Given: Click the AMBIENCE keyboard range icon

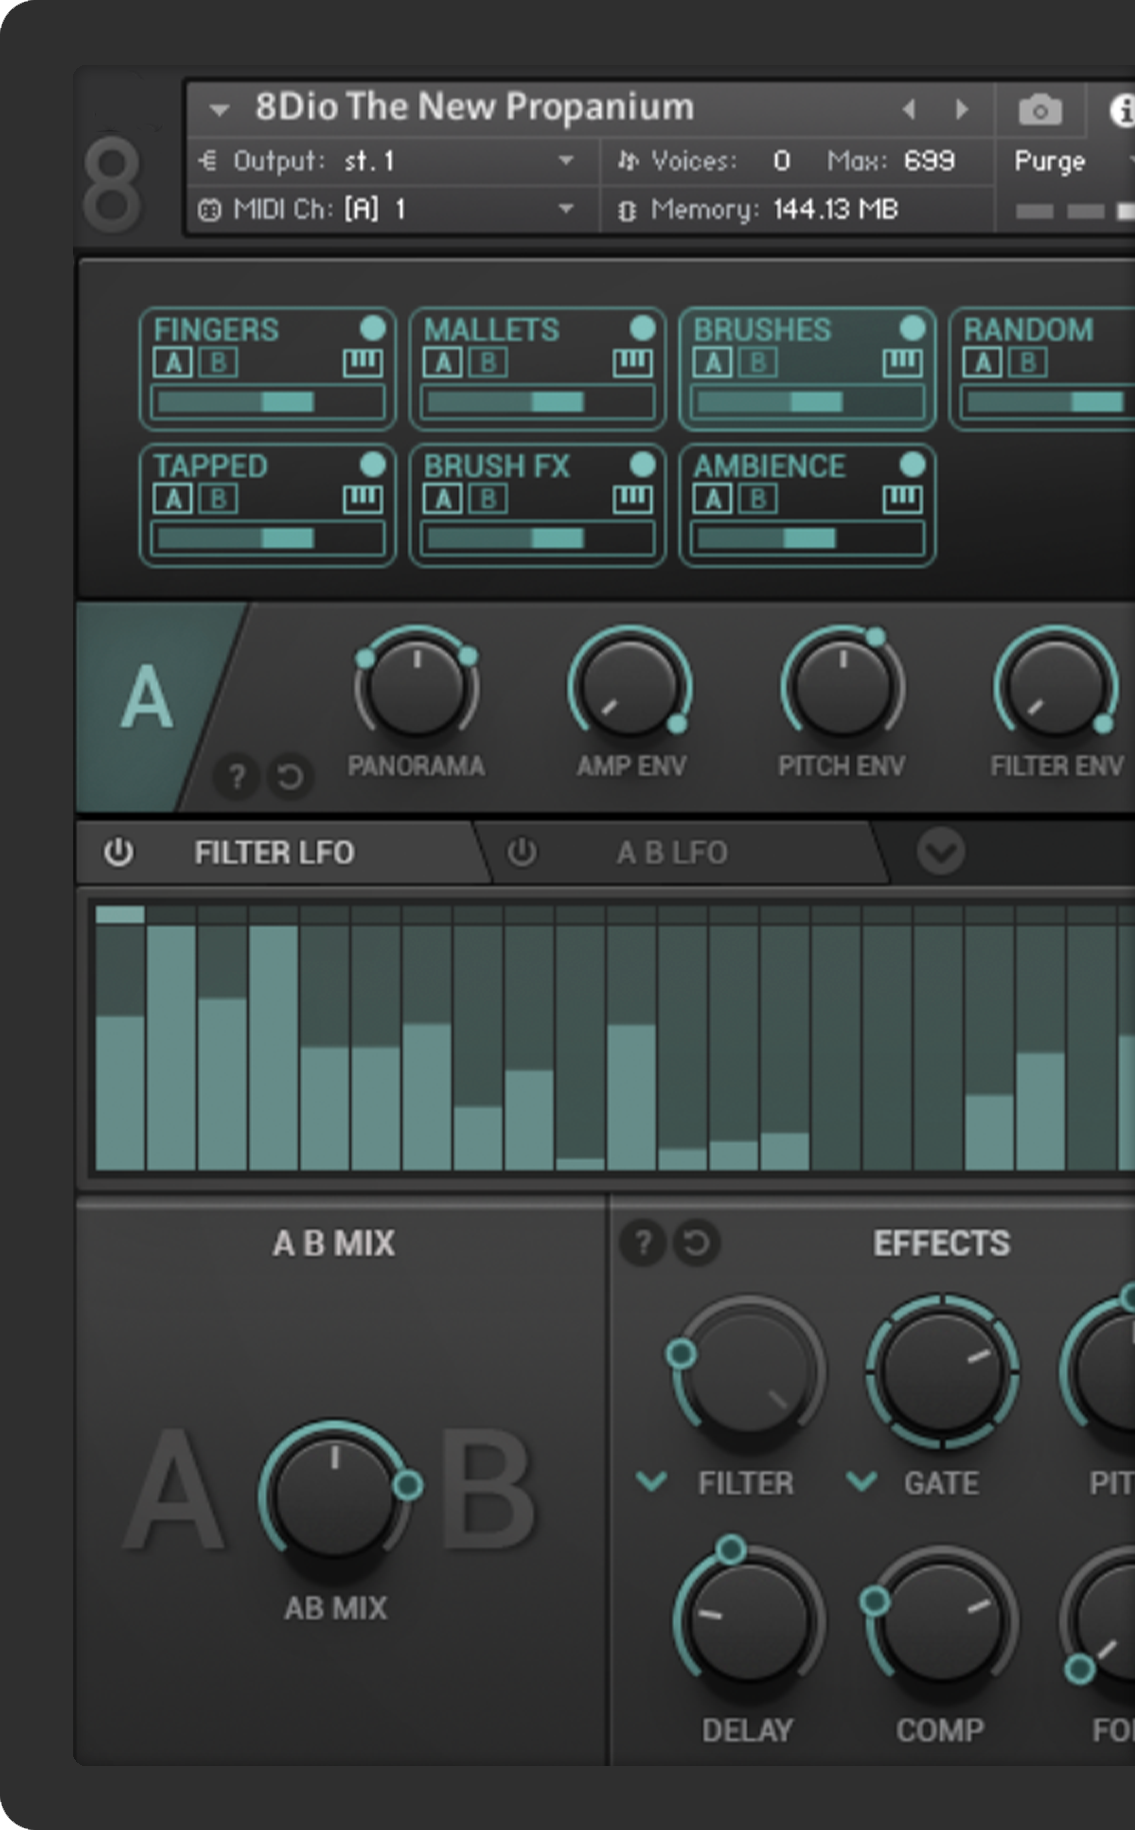Looking at the screenshot, I should coord(902,498).
